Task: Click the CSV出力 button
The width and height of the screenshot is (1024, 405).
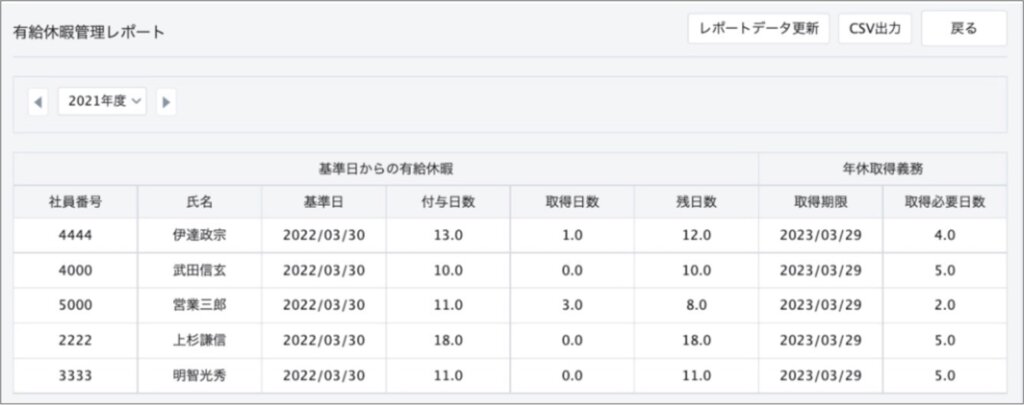Action: pyautogui.click(x=874, y=29)
